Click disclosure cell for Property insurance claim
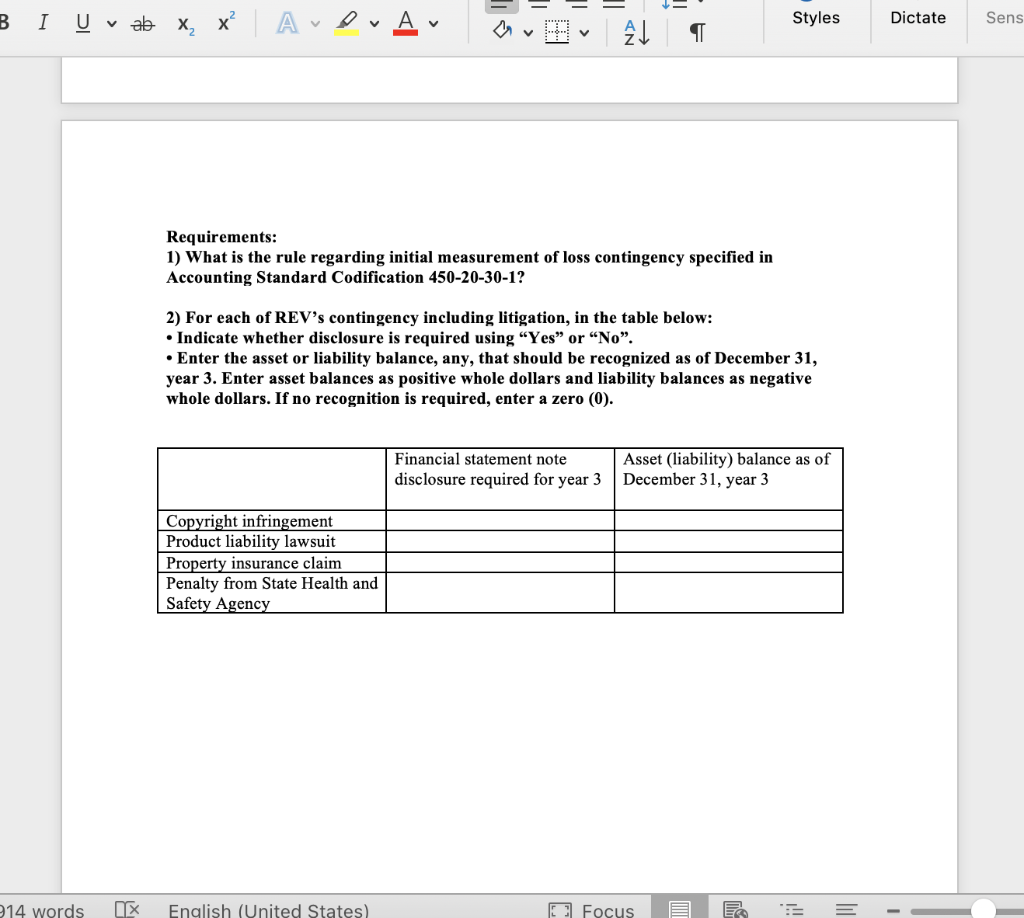 coord(500,562)
